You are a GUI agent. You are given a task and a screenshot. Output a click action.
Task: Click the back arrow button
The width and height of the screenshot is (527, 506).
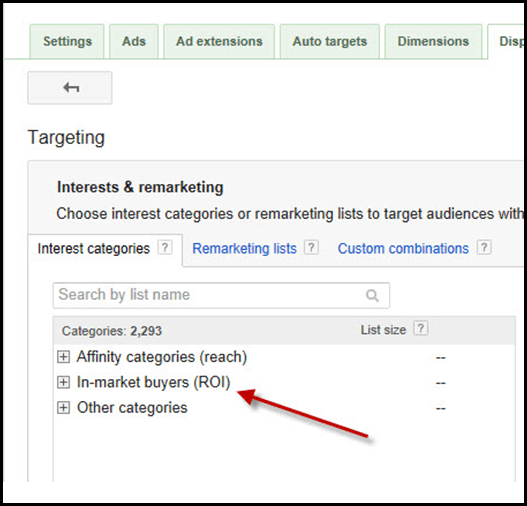70,88
